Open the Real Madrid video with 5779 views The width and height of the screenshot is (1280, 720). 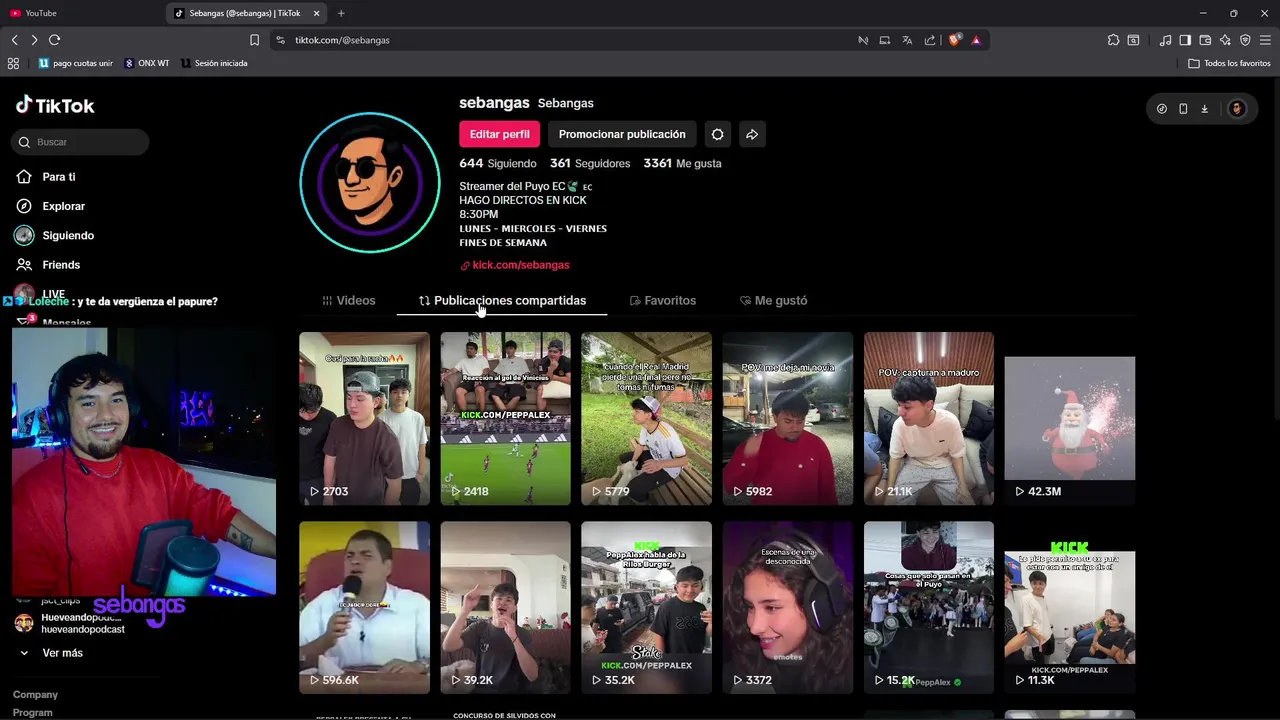click(x=646, y=418)
